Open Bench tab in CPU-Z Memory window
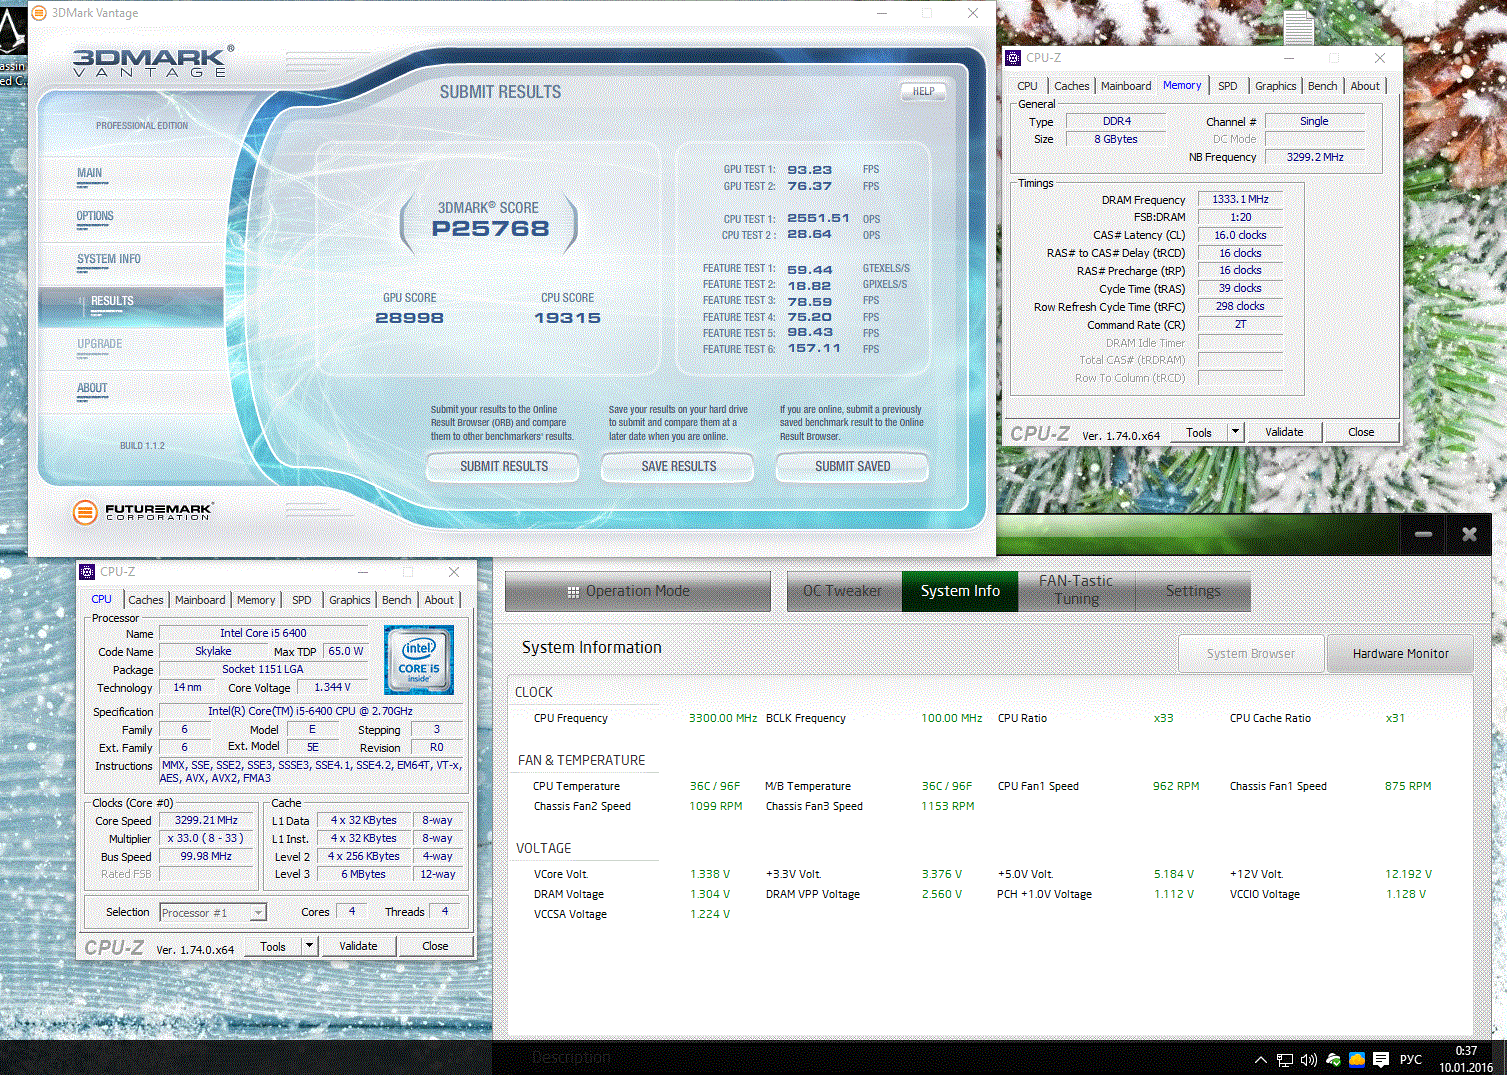 (x=1323, y=86)
